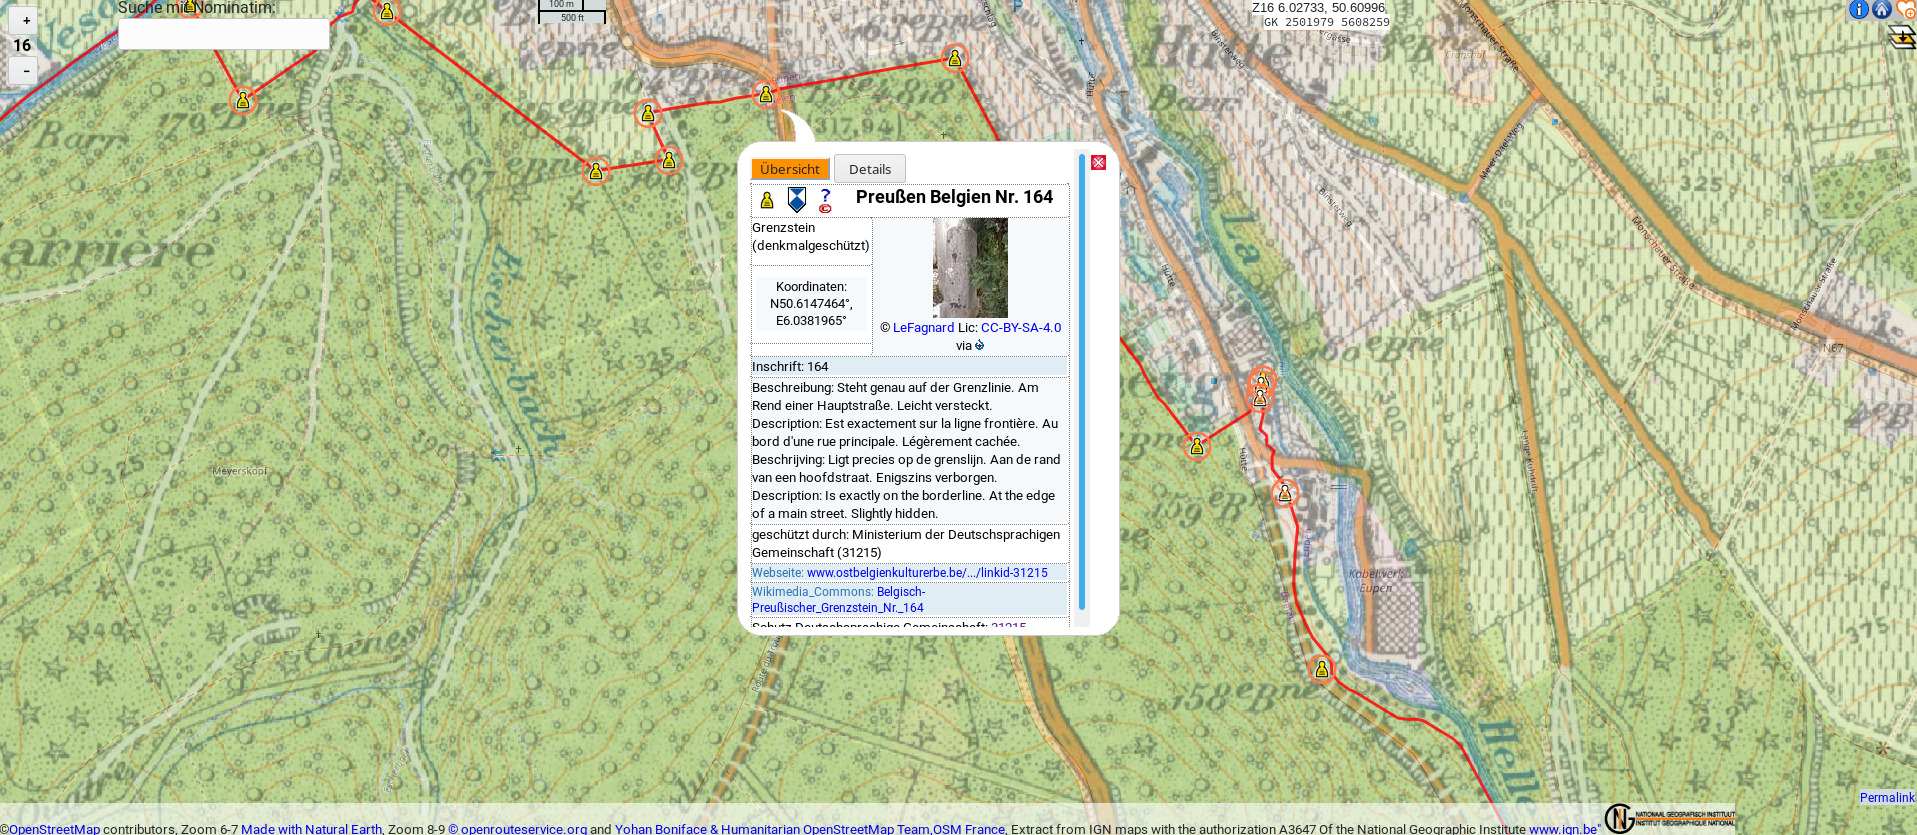Select the Übersicht tab
The height and width of the screenshot is (835, 1917).
point(789,169)
